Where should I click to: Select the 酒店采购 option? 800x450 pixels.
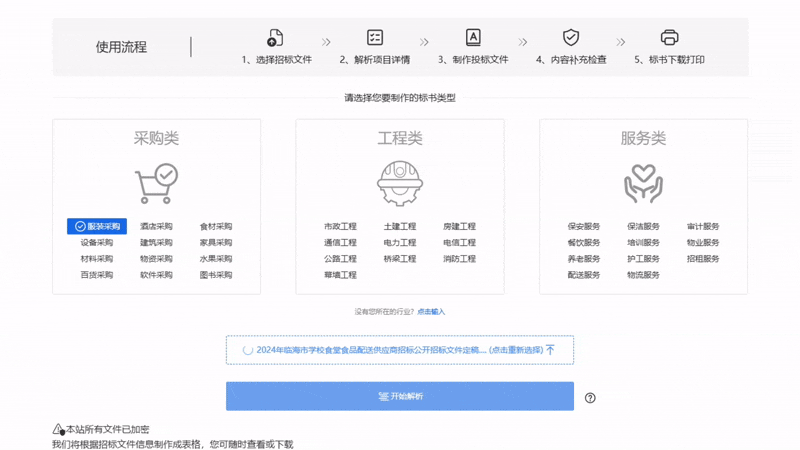[156, 227]
